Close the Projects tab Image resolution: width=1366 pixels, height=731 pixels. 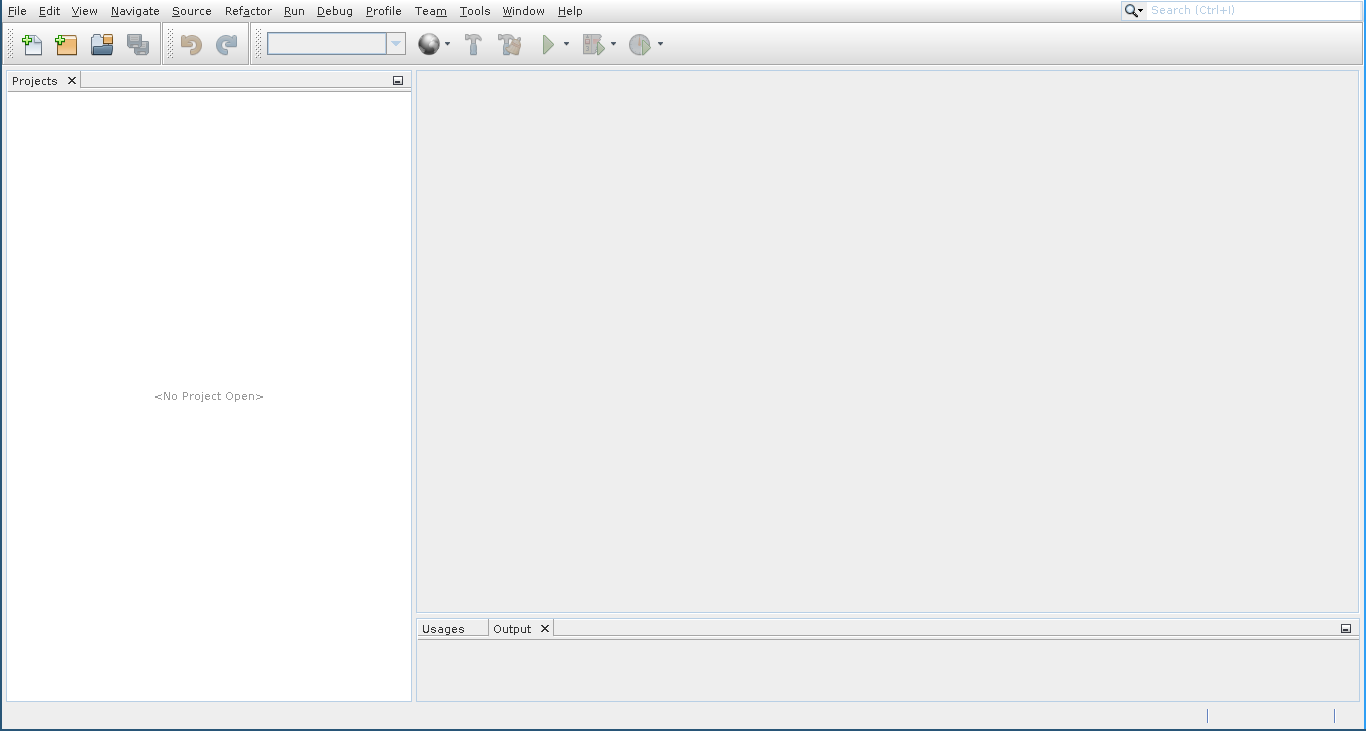pos(72,81)
